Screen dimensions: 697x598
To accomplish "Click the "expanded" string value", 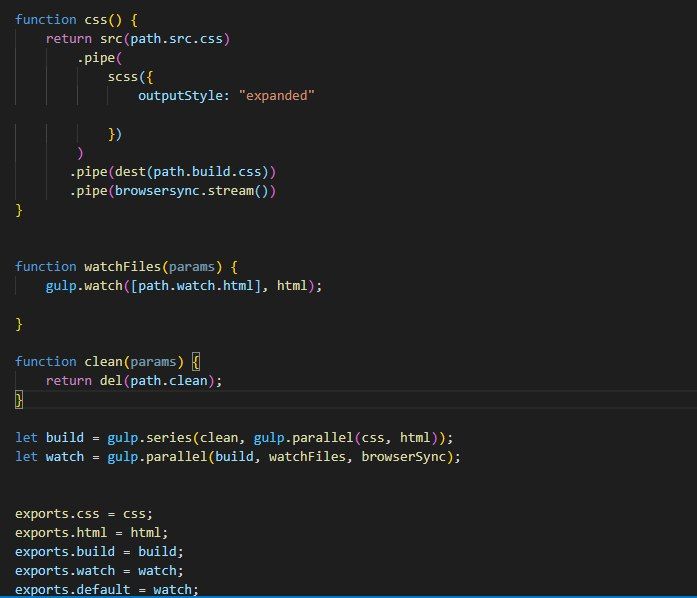I will pyautogui.click(x=276, y=96).
